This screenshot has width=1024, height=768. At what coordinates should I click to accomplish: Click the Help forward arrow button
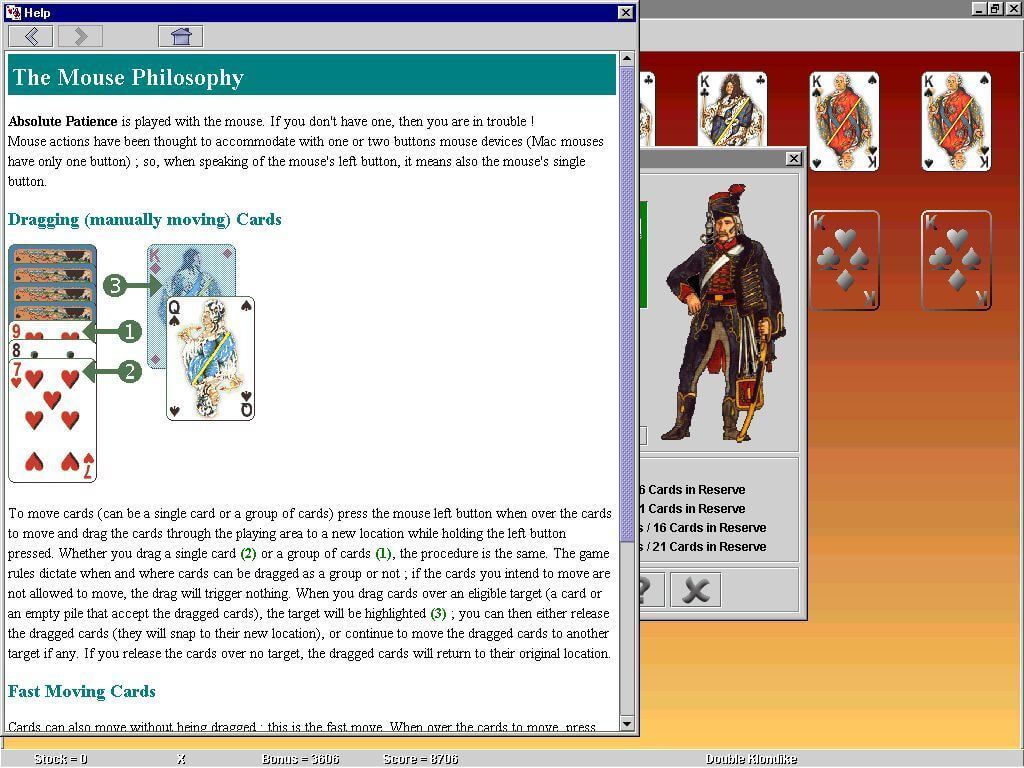(80, 36)
